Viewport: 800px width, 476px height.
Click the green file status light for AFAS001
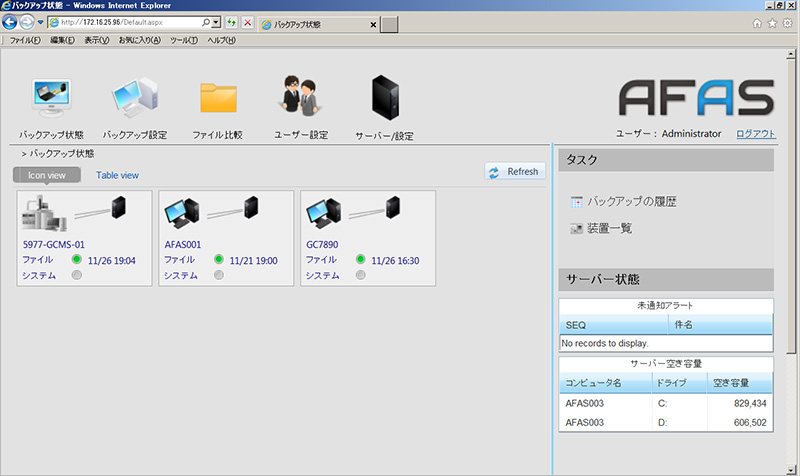pyautogui.click(x=219, y=259)
